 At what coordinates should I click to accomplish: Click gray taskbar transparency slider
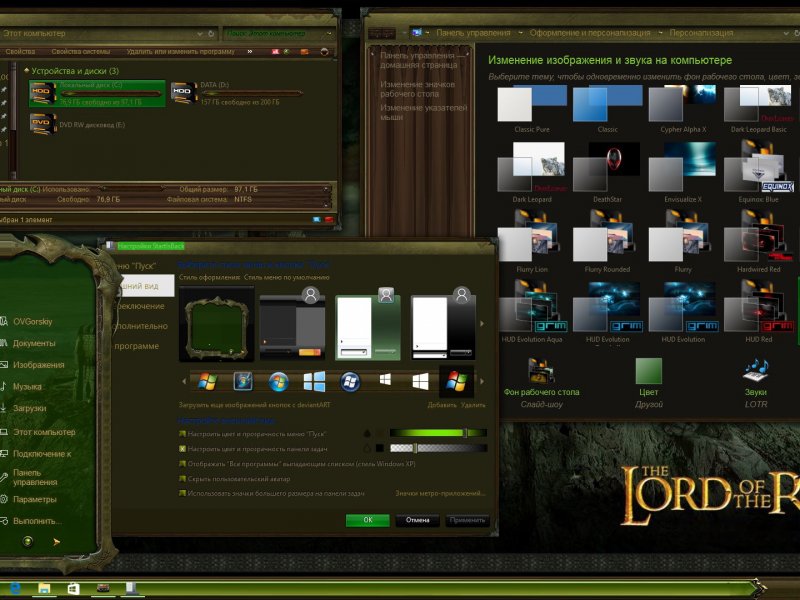438,448
